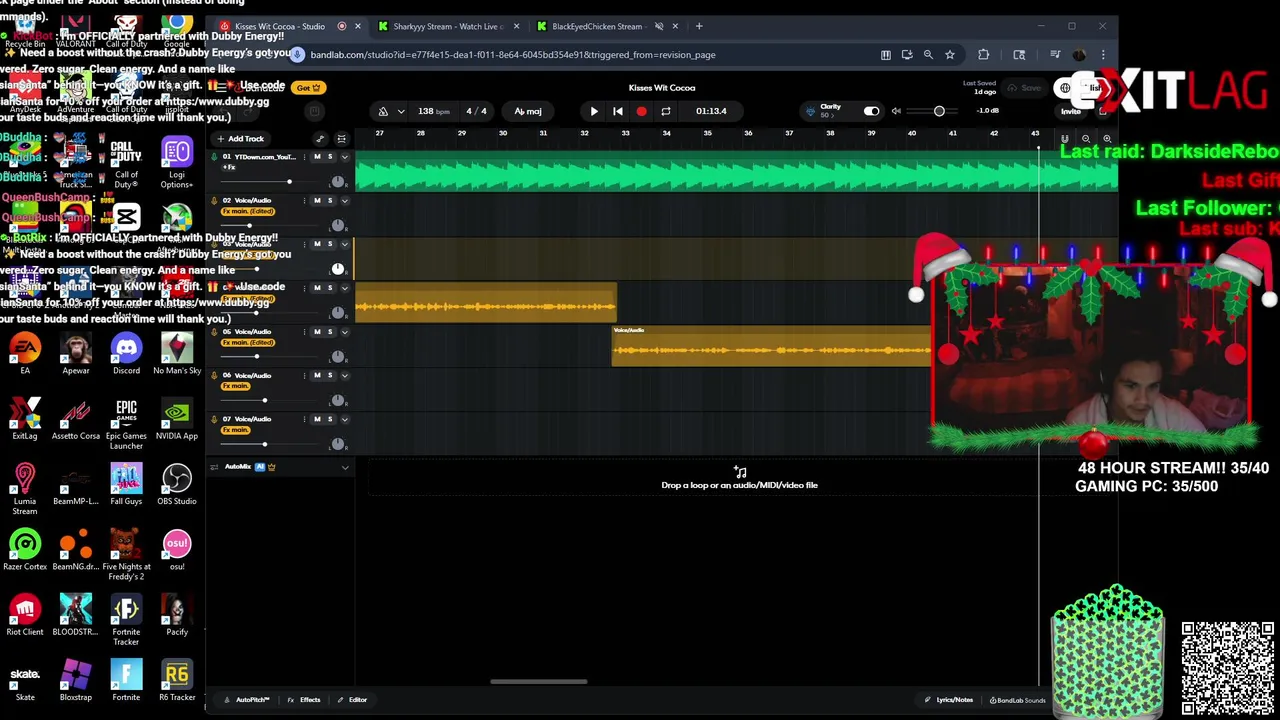Open the browser extensions puzzle icon

click(x=983, y=55)
